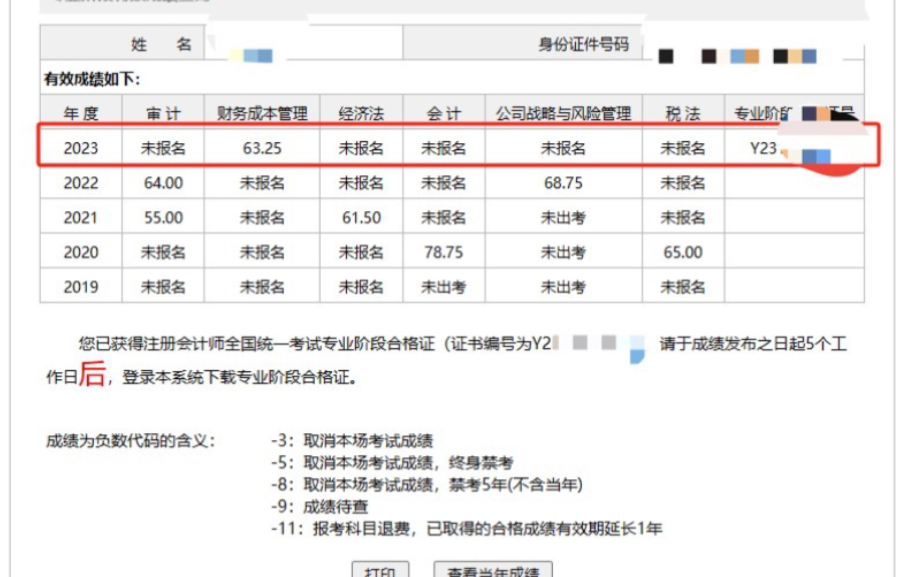The height and width of the screenshot is (577, 924).
Task: Click the 64.00 audit score for 2022
Action: click(163, 183)
